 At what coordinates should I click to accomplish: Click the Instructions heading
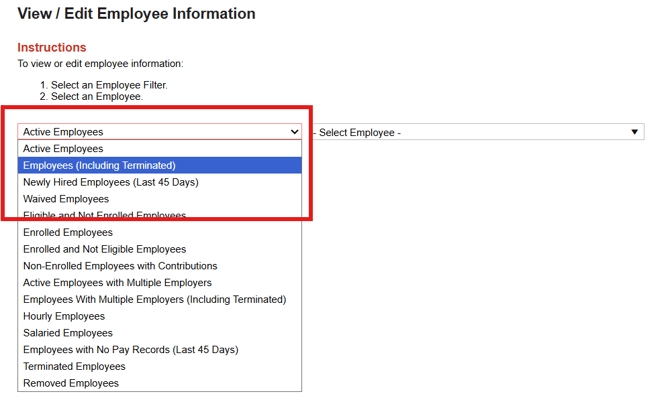pyautogui.click(x=52, y=47)
